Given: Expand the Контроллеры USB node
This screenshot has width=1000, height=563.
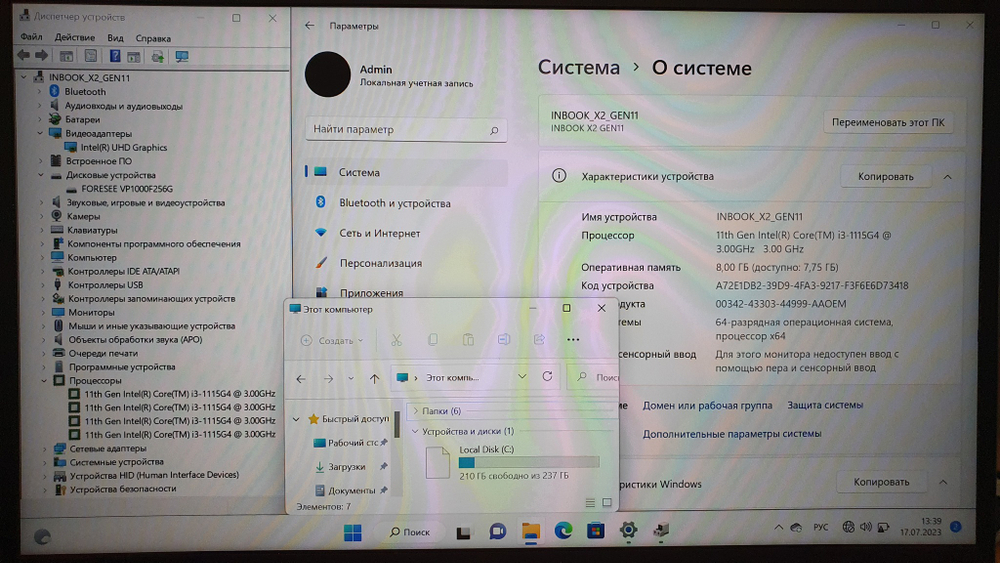Looking at the screenshot, I should 42,285.
